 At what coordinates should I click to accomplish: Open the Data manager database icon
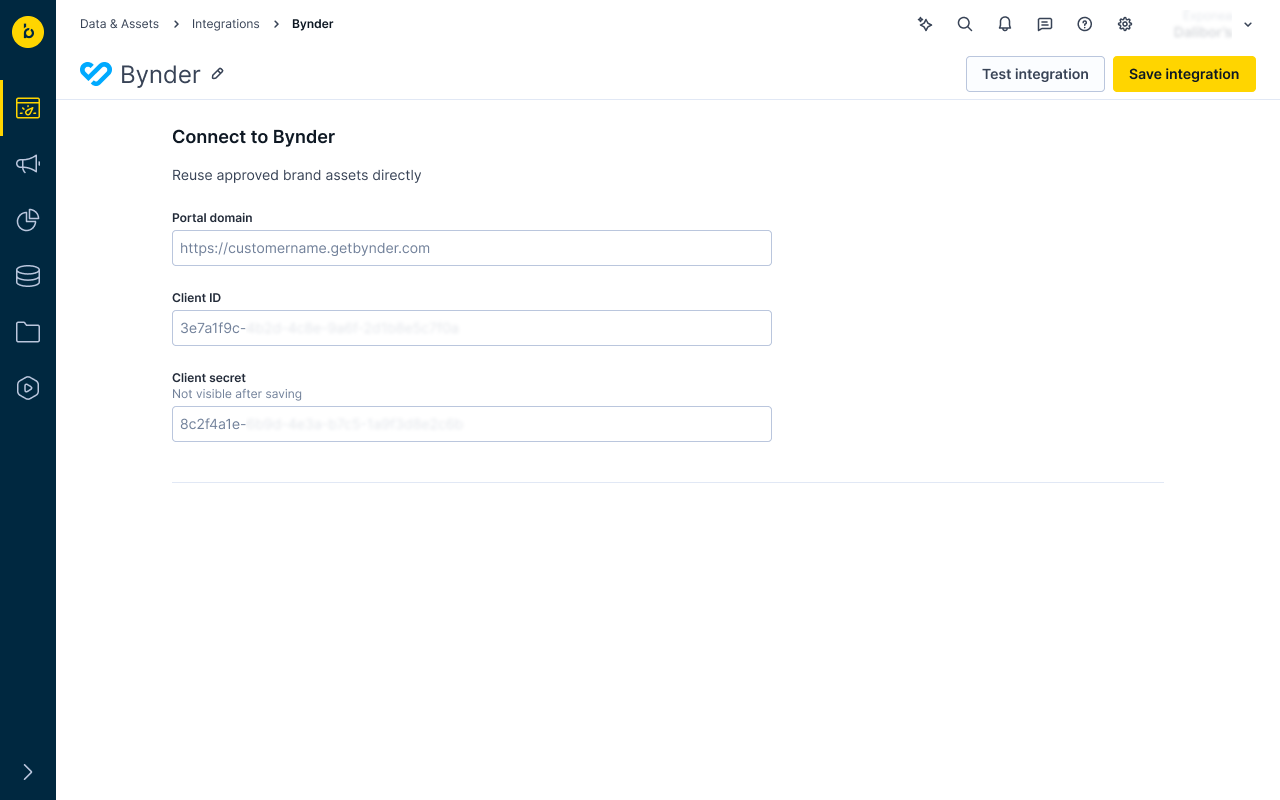(x=28, y=276)
